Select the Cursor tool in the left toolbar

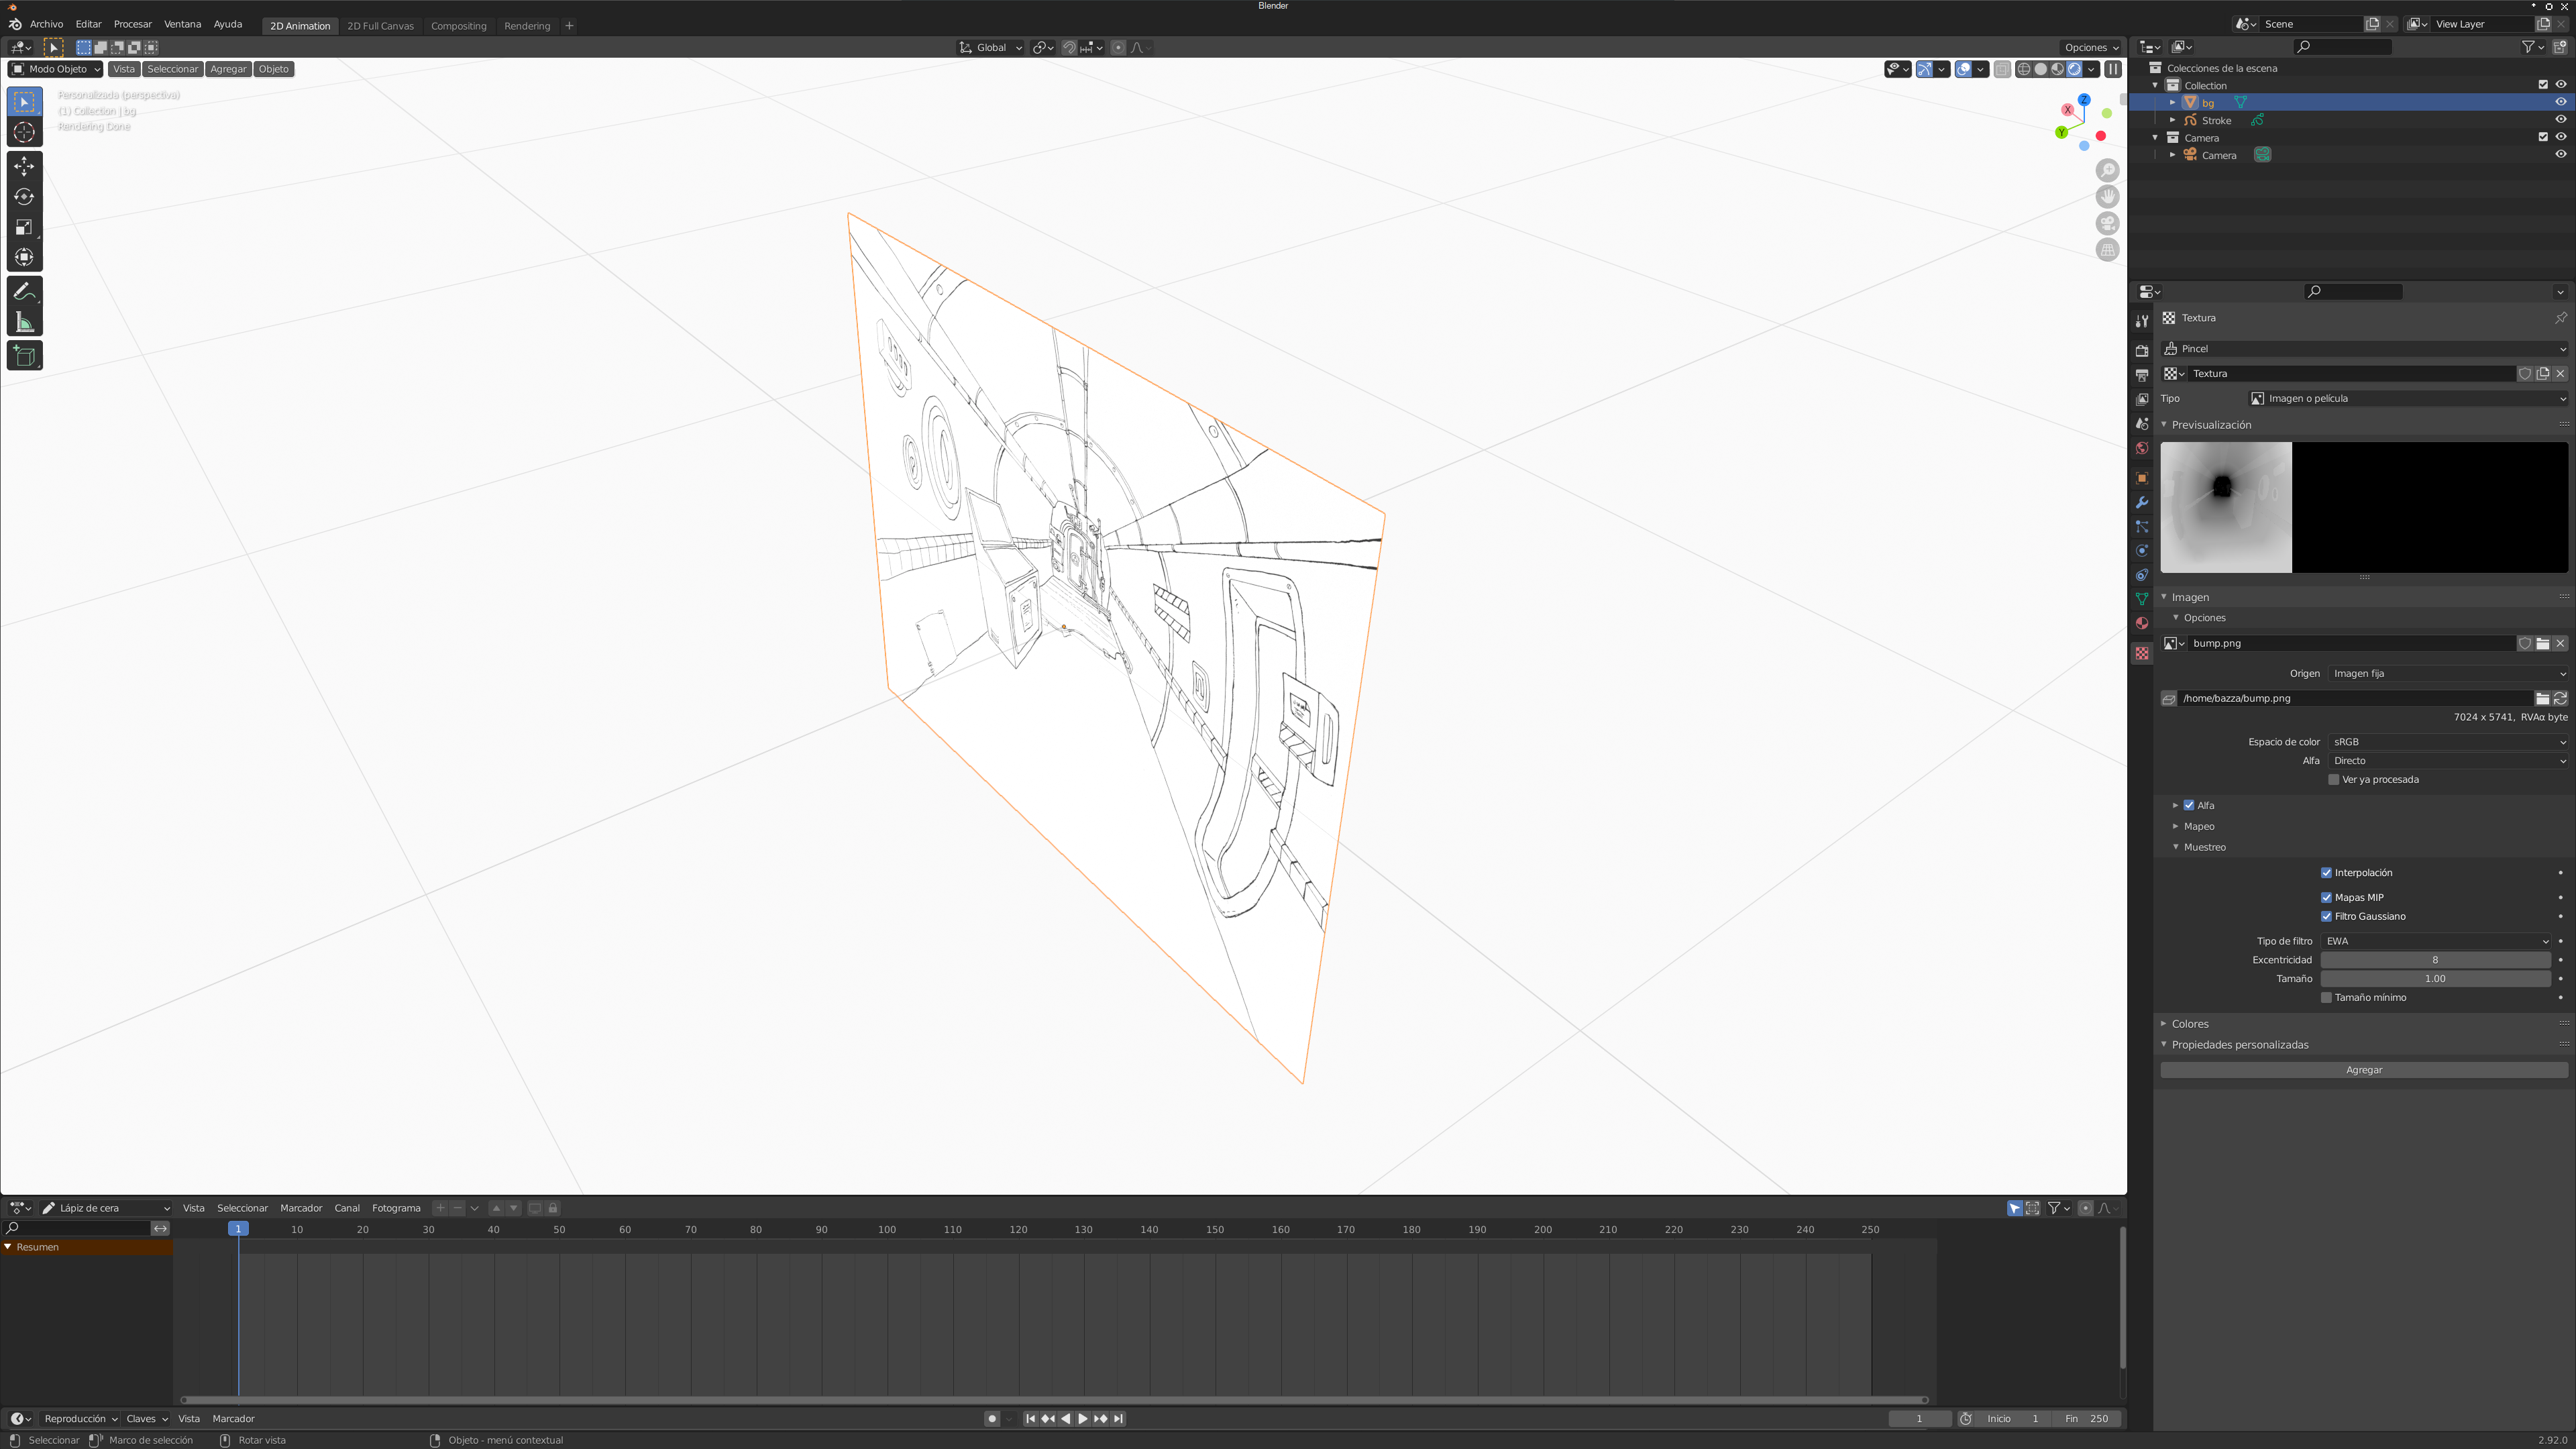[24, 132]
